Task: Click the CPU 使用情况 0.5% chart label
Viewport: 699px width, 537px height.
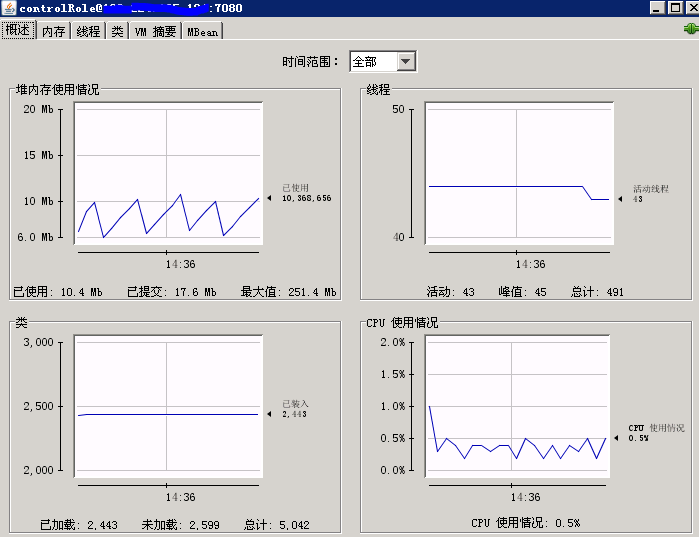Action: click(x=656, y=433)
